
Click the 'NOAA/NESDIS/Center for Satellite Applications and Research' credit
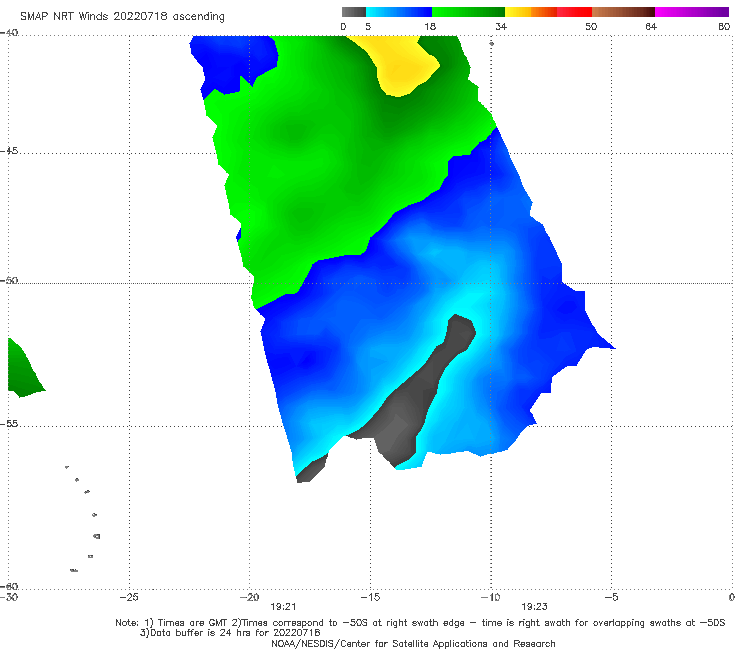(x=413, y=644)
